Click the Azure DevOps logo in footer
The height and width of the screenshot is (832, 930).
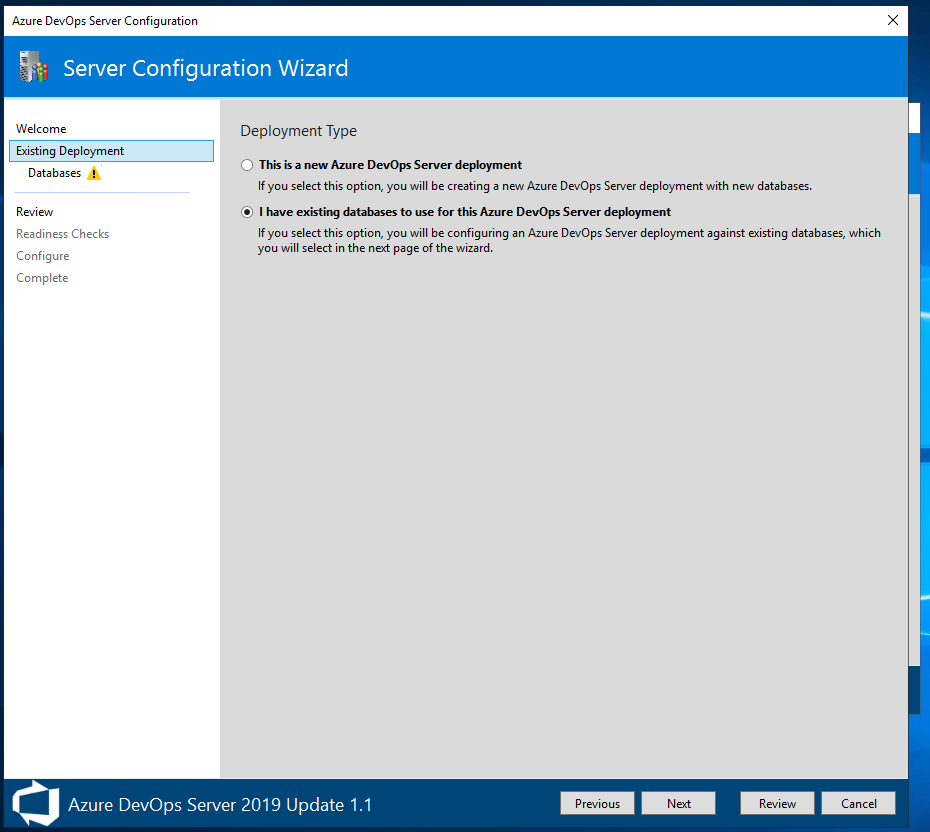(36, 804)
